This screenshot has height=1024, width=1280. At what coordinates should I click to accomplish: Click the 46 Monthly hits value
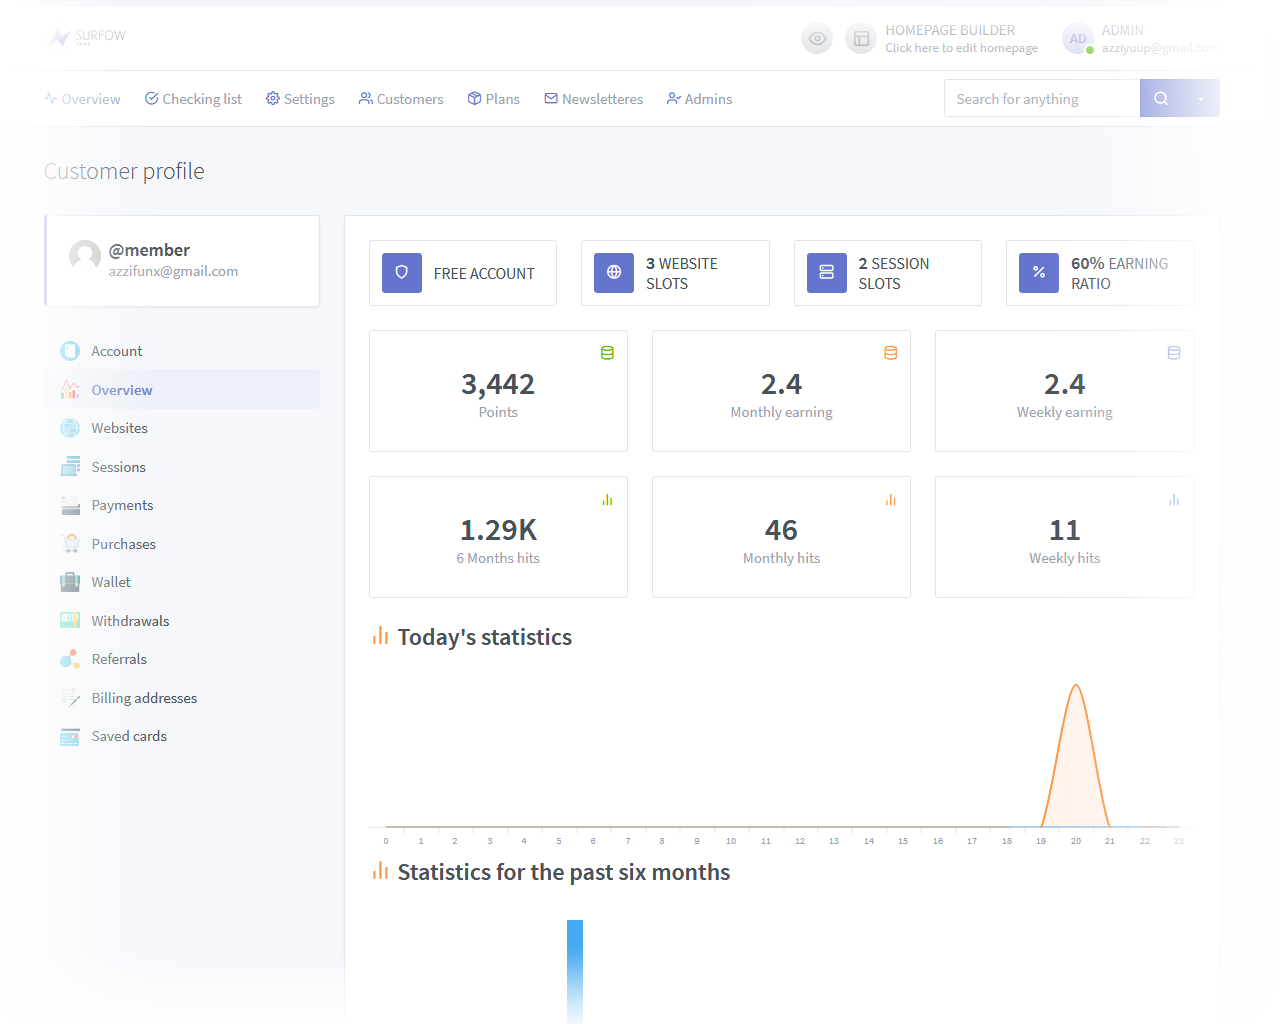tap(781, 530)
